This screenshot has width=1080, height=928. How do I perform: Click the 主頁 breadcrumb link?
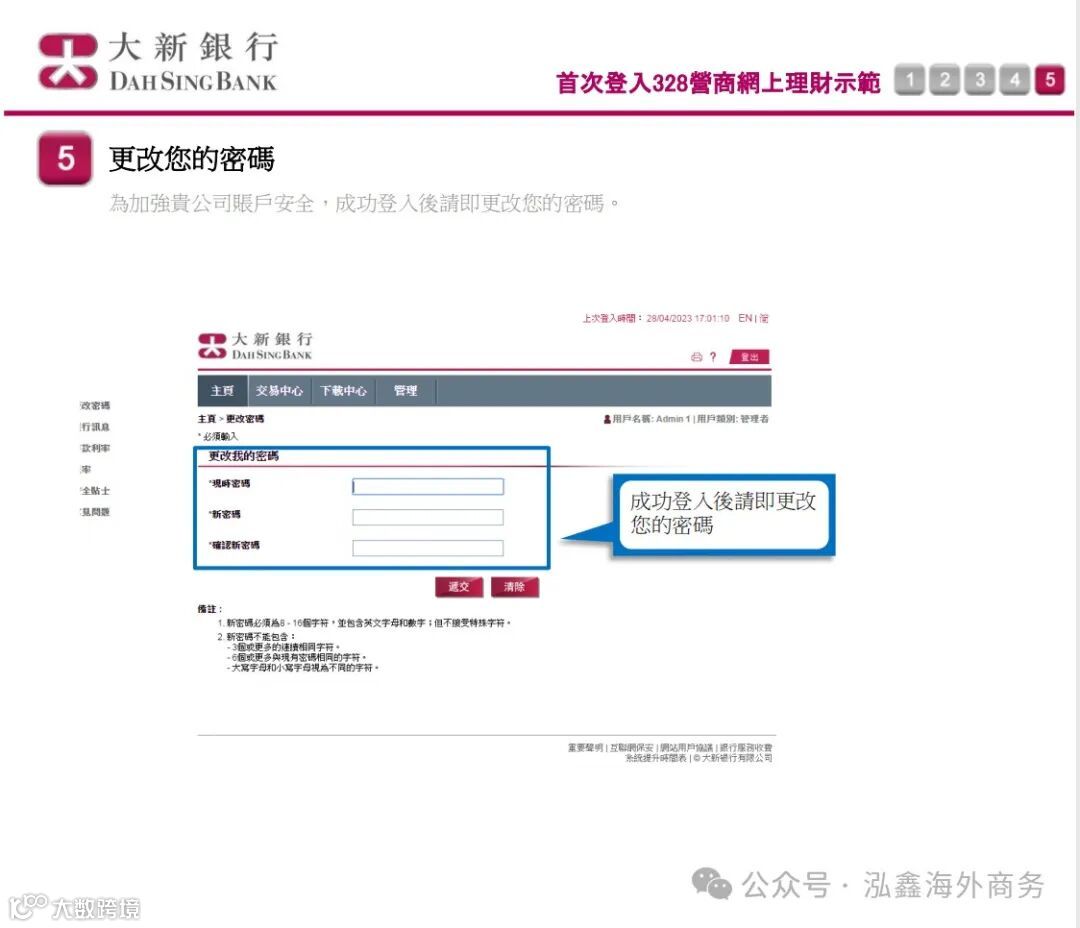(207, 419)
